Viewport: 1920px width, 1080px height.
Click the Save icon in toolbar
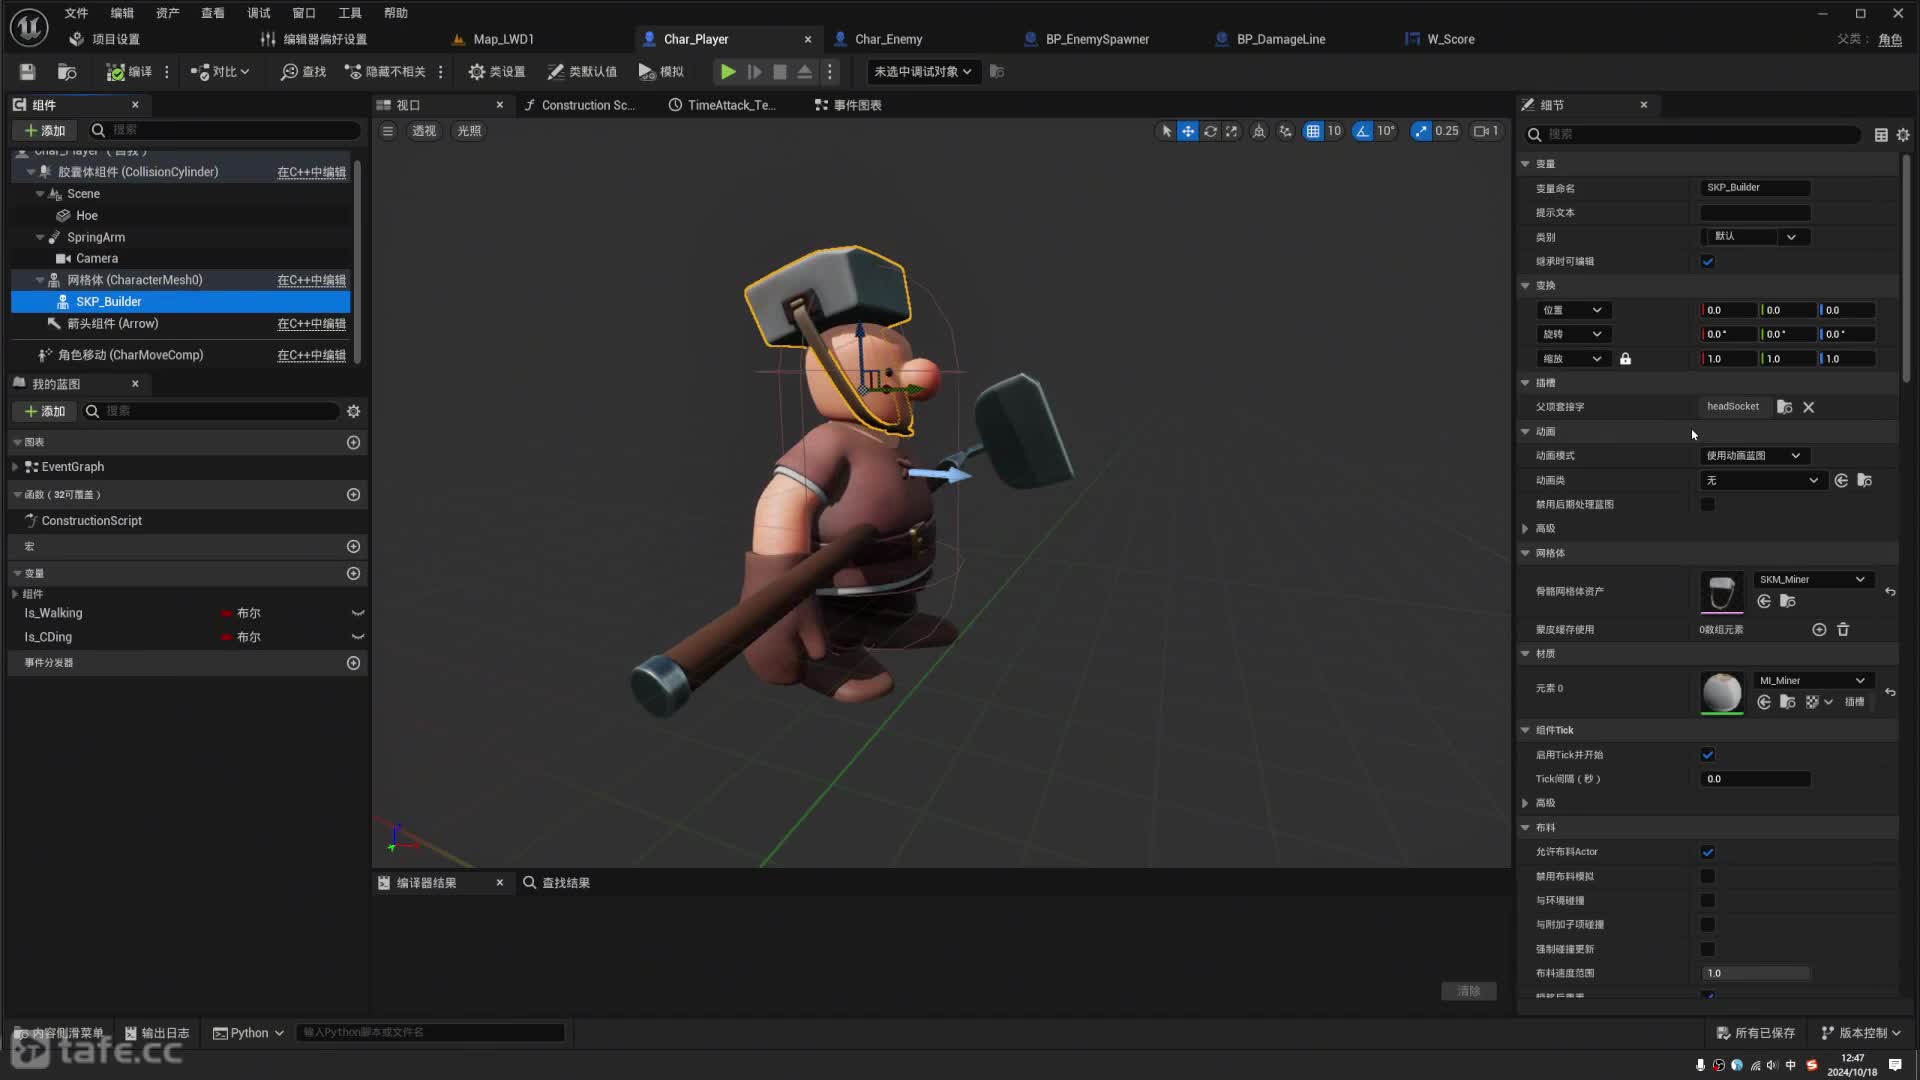27,71
